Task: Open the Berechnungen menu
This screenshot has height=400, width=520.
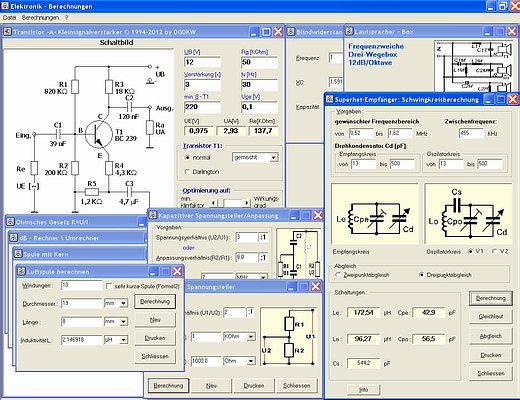Action: click(x=40, y=18)
